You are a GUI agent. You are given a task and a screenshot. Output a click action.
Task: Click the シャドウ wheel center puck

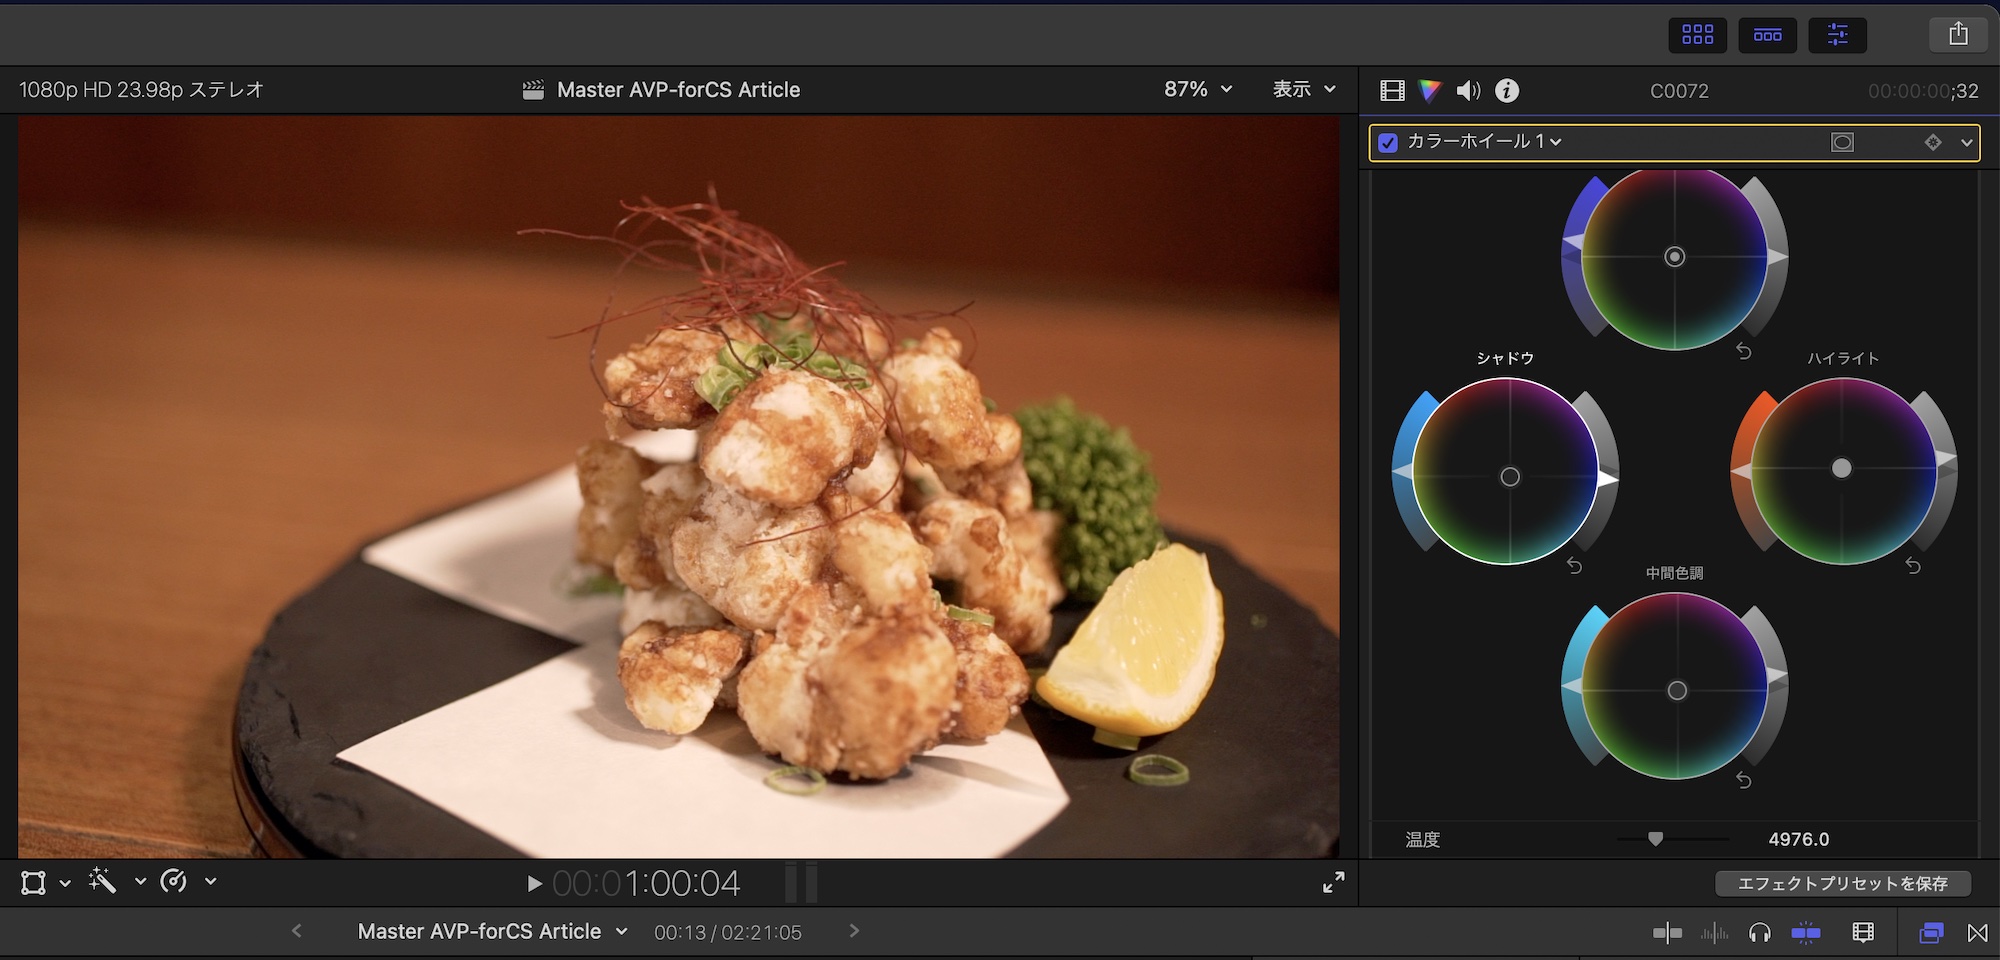[1510, 477]
